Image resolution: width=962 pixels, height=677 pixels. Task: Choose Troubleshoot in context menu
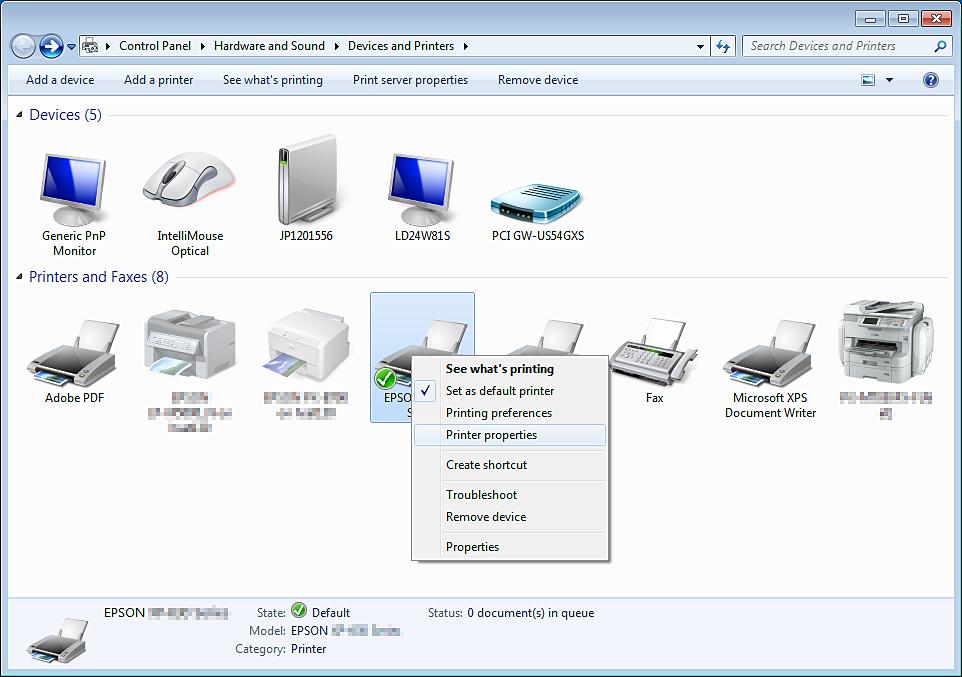pos(510,495)
